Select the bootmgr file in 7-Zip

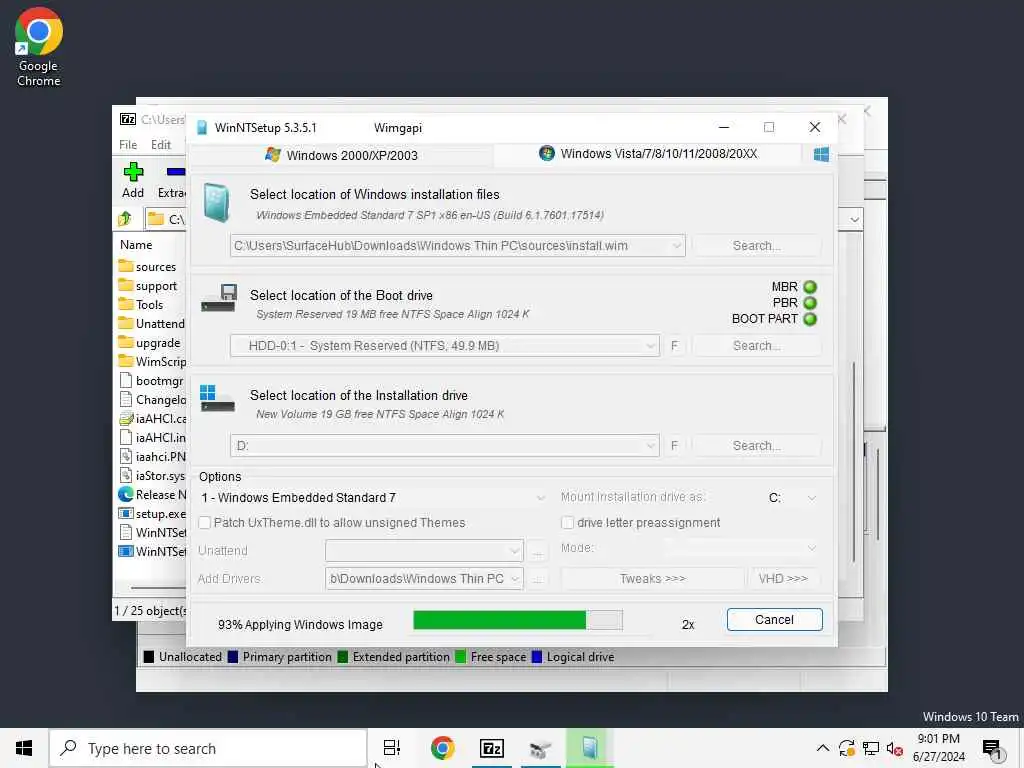pyautogui.click(x=152, y=380)
